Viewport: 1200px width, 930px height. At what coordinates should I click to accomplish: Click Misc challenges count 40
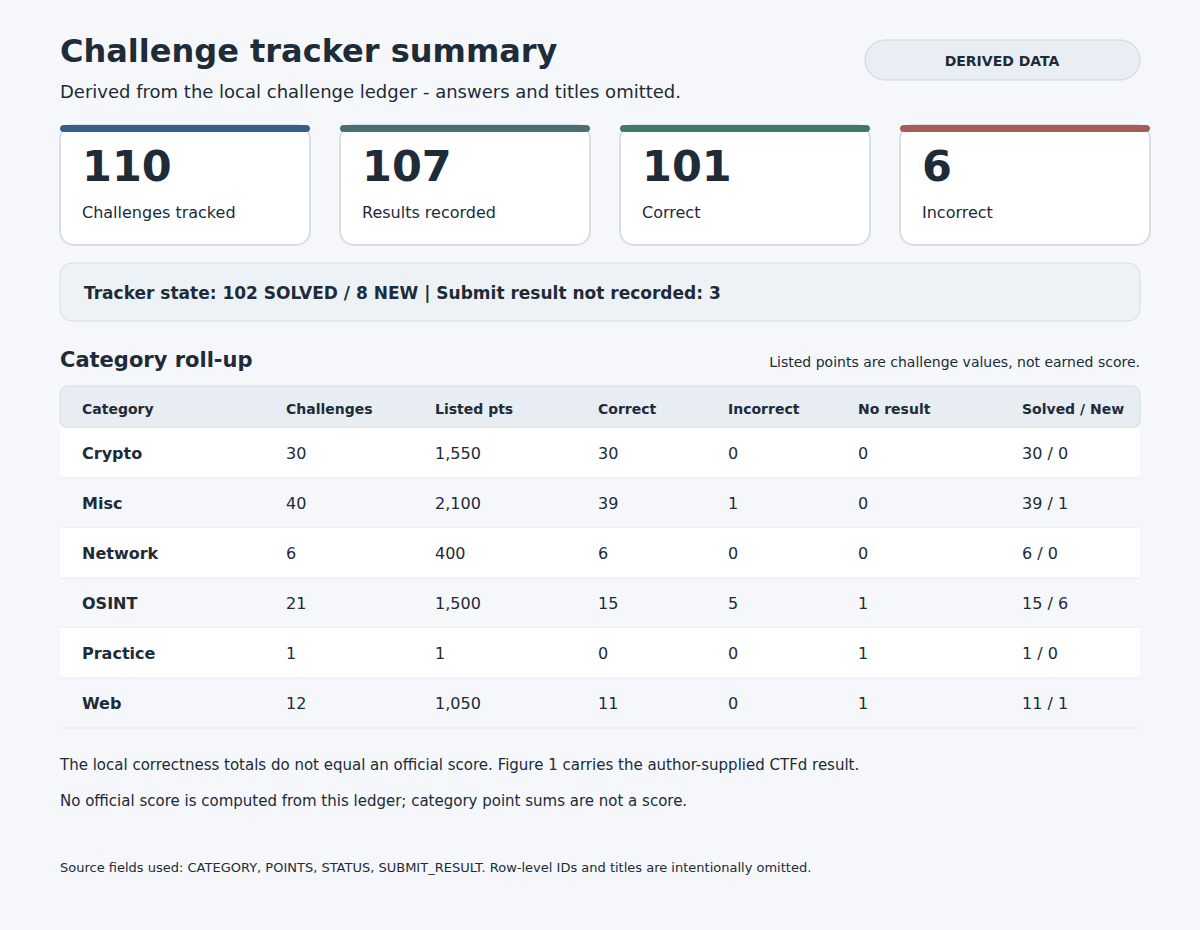(x=296, y=503)
